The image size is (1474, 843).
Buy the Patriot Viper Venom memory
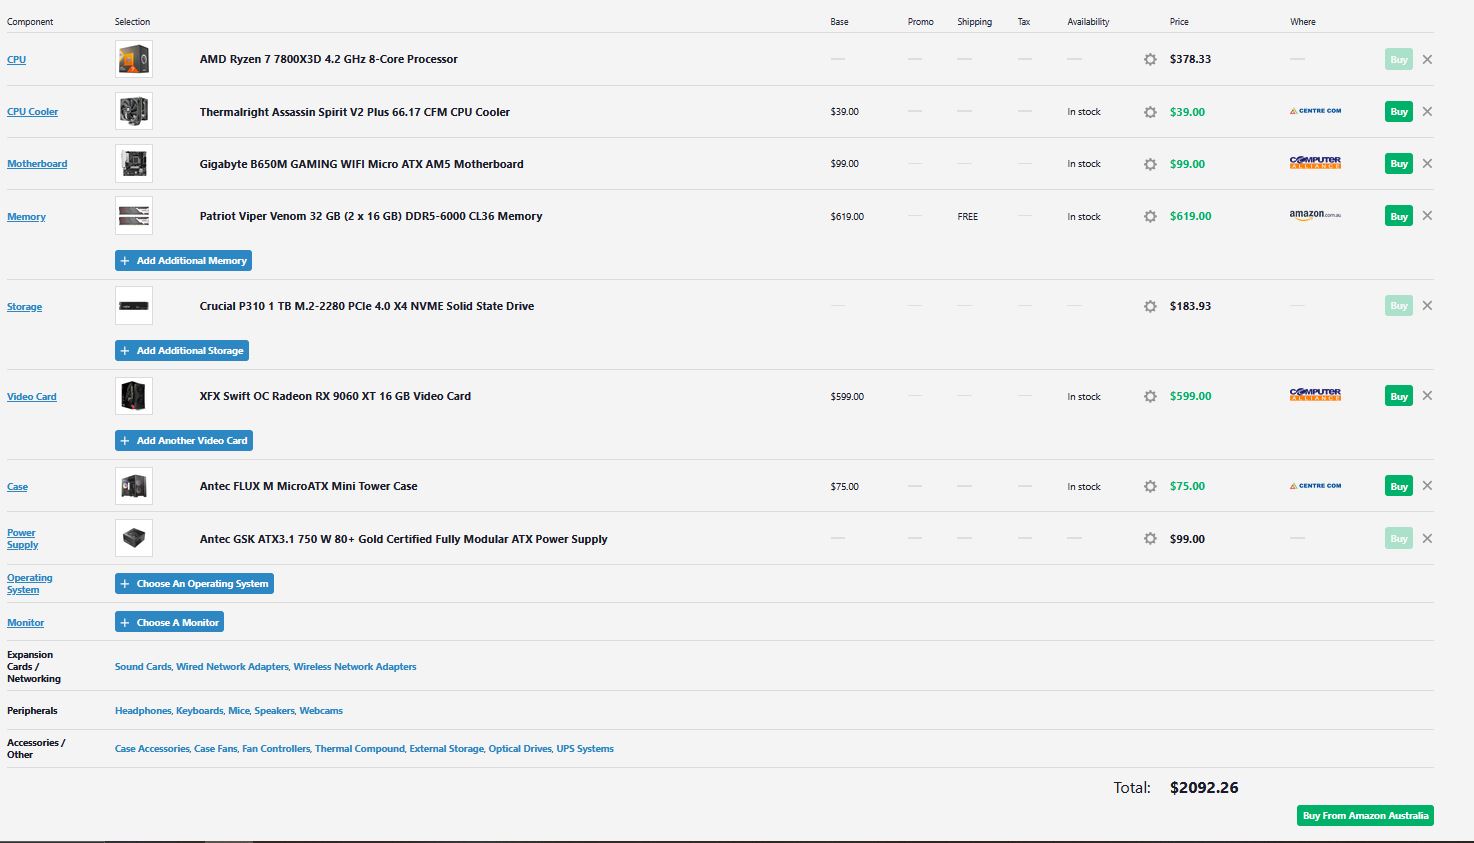pyautogui.click(x=1399, y=216)
